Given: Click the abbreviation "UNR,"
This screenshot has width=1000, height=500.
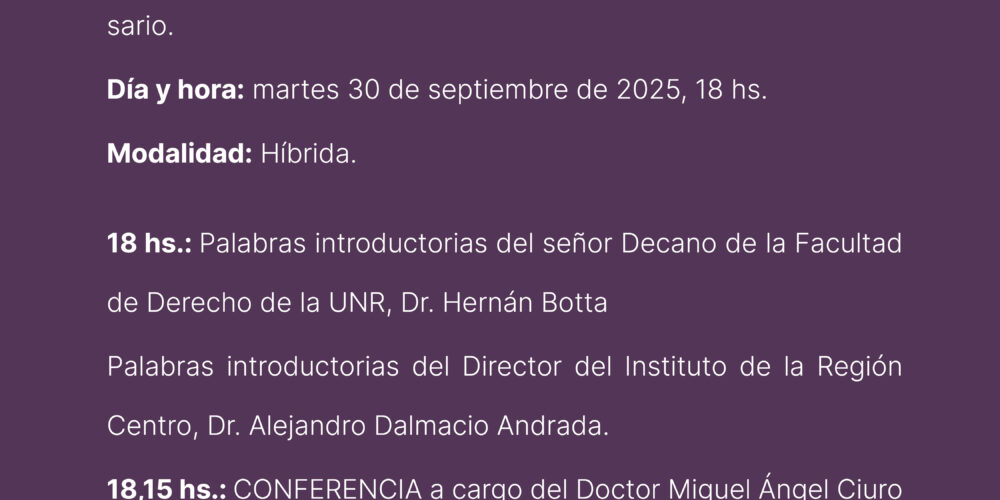Looking at the screenshot, I should pyautogui.click(x=360, y=304).
